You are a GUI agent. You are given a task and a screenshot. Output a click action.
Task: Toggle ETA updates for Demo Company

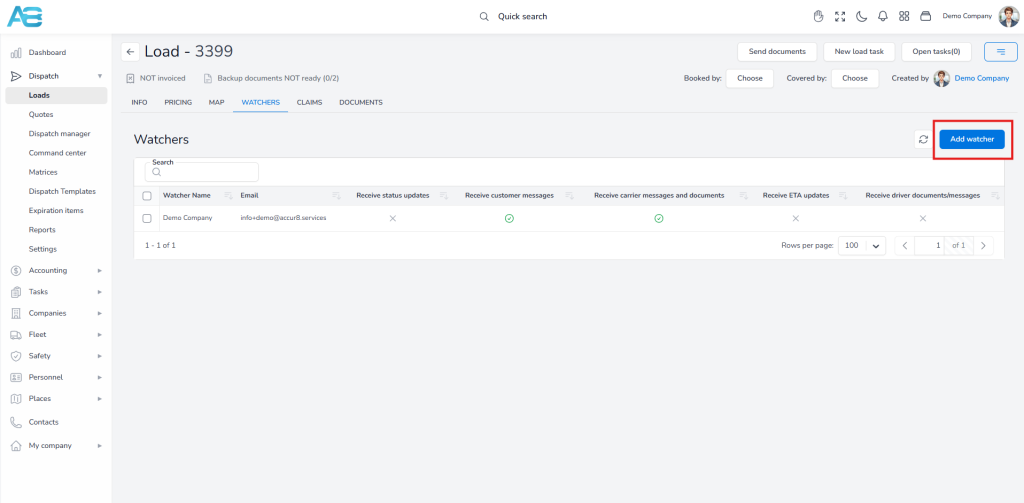click(x=795, y=218)
